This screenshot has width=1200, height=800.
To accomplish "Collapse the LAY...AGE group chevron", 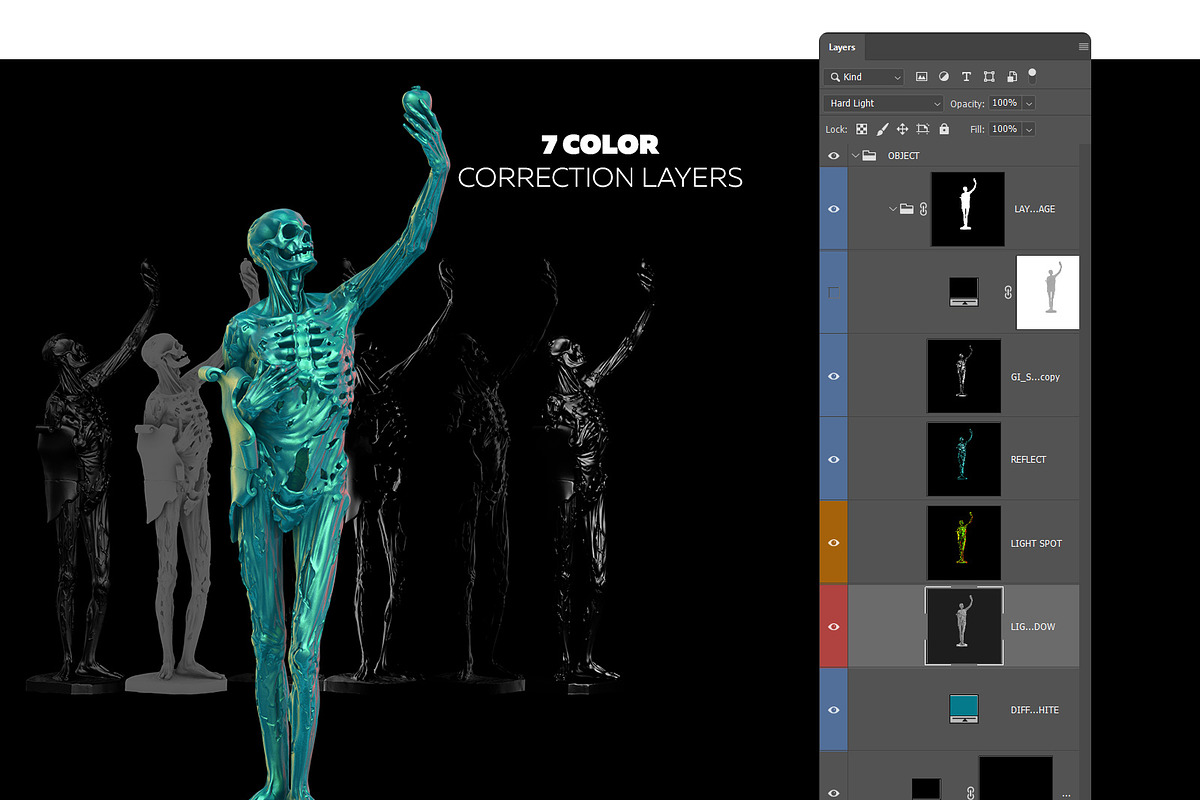I will 892,209.
